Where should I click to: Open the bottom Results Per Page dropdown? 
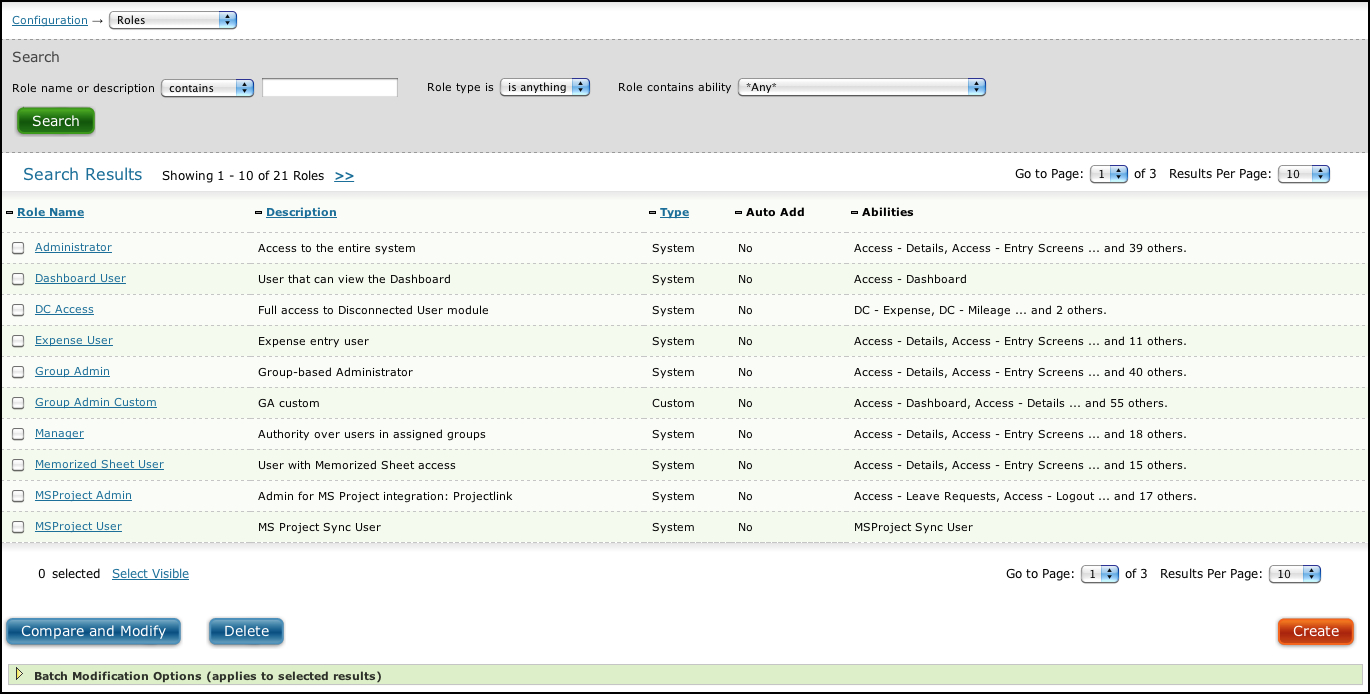[x=1295, y=574]
